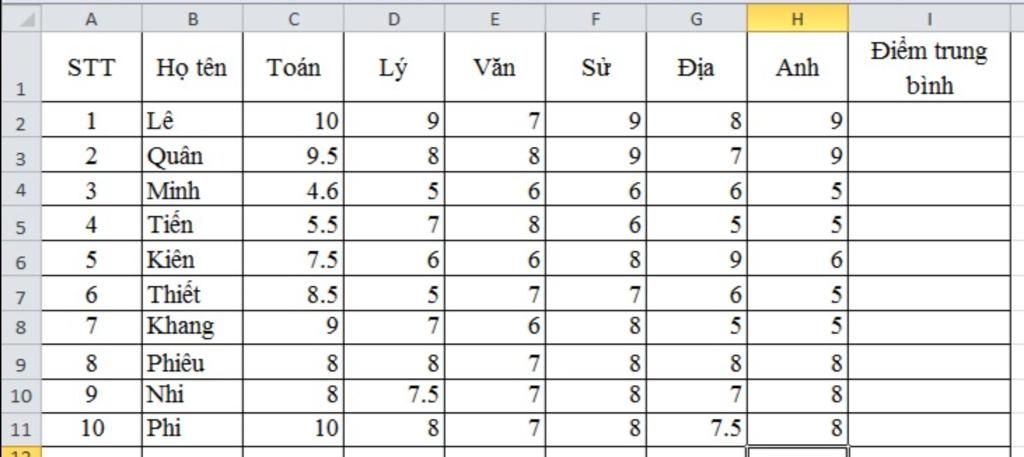Image resolution: width=1024 pixels, height=457 pixels.
Task: Select the "Thiết" name cell
Action: pos(192,294)
